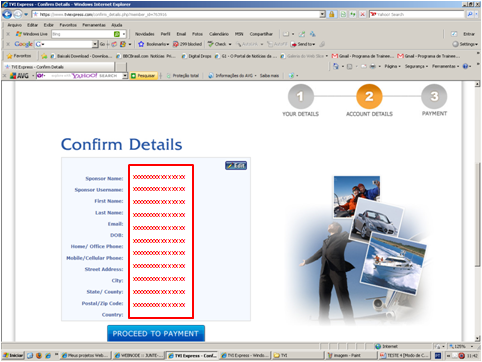Open the Bookmarks star in Google toolbar
The height and width of the screenshot is (362, 482).
[x=141, y=44]
